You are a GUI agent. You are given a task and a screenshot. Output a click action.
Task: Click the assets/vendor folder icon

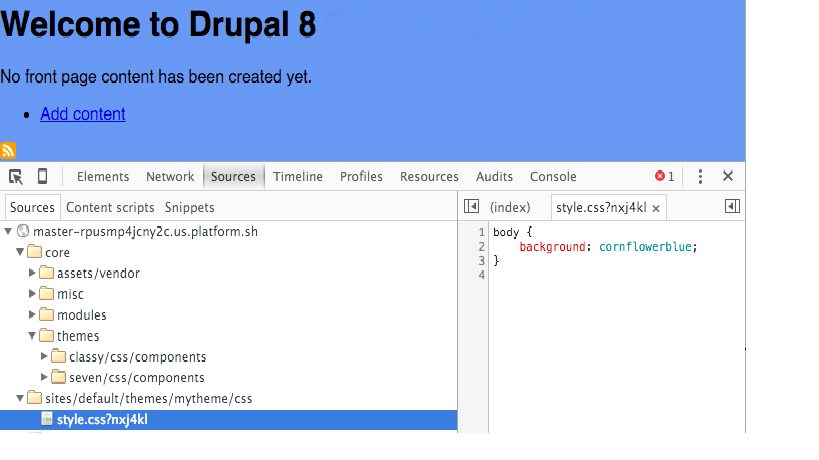point(46,273)
